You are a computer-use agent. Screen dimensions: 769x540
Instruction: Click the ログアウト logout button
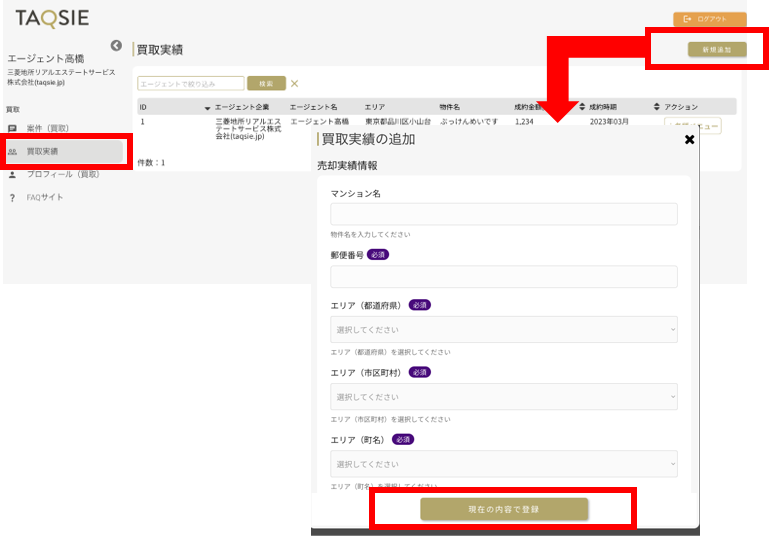710,19
